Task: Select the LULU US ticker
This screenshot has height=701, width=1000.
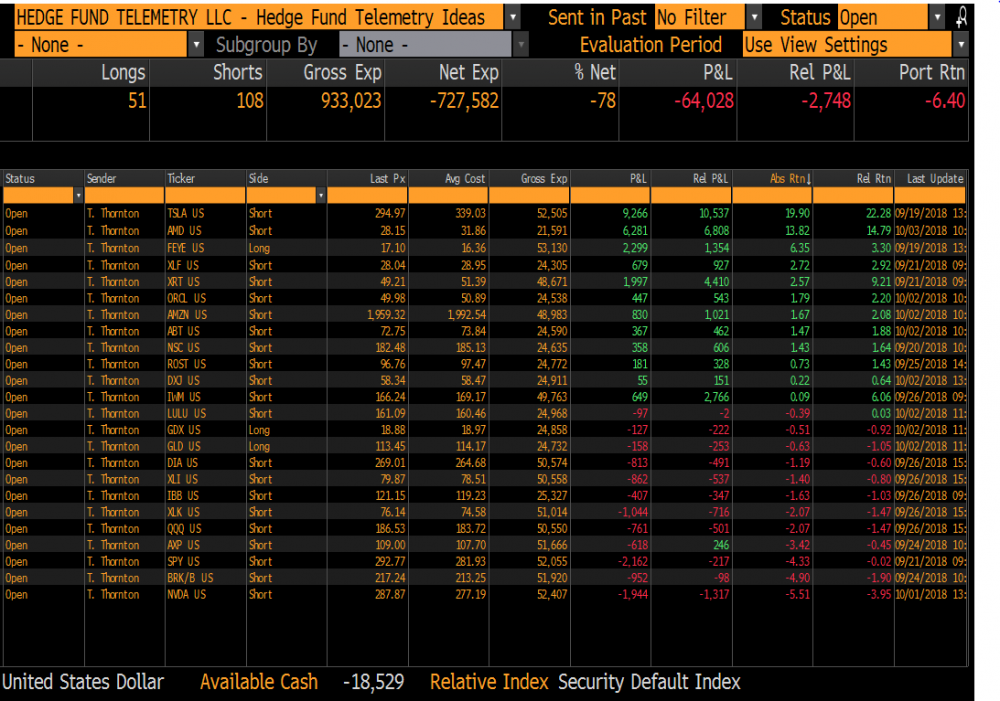Action: tap(186, 413)
